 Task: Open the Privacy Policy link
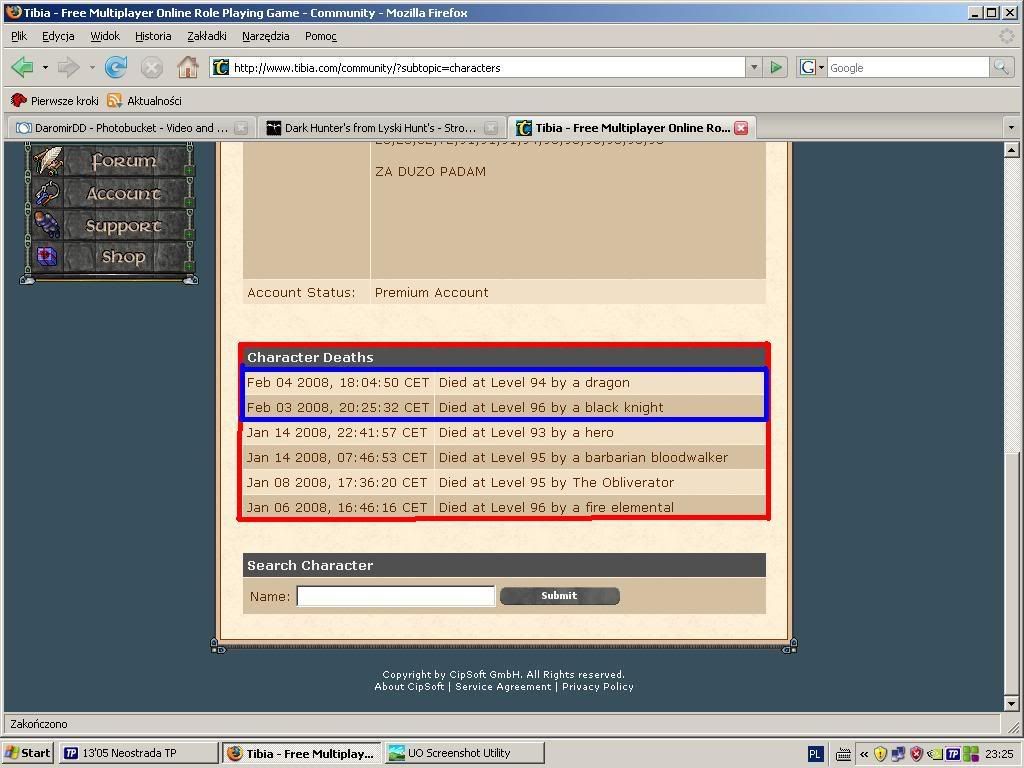[598, 686]
